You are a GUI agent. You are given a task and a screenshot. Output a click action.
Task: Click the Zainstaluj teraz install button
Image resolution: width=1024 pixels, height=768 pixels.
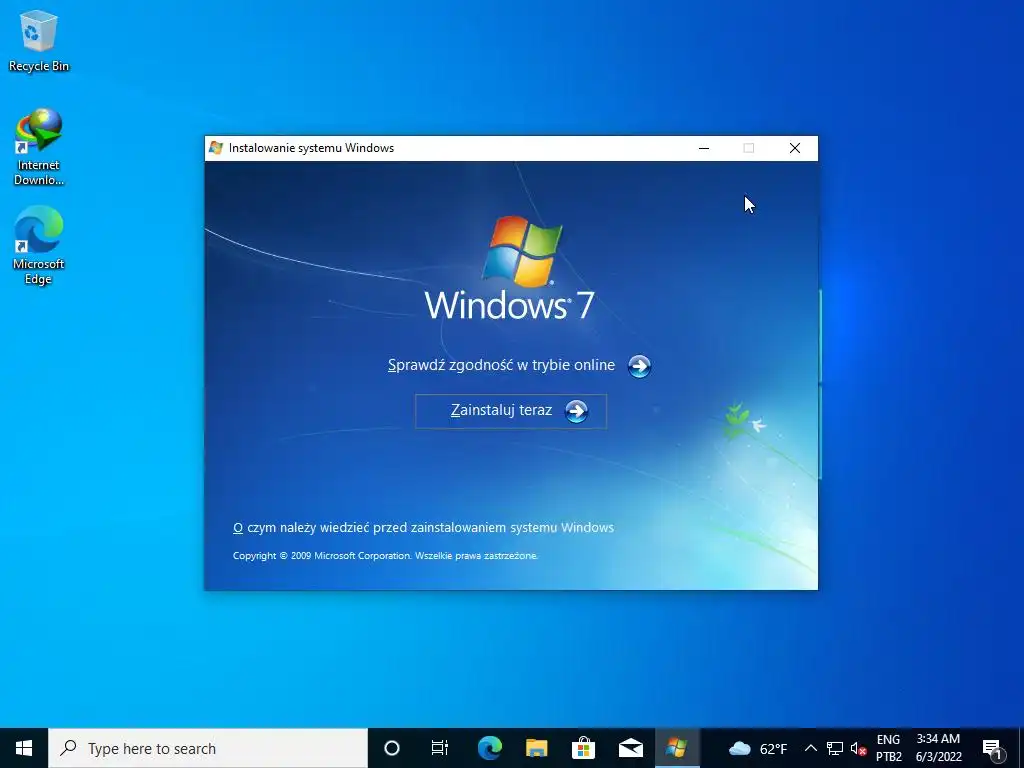coord(511,411)
